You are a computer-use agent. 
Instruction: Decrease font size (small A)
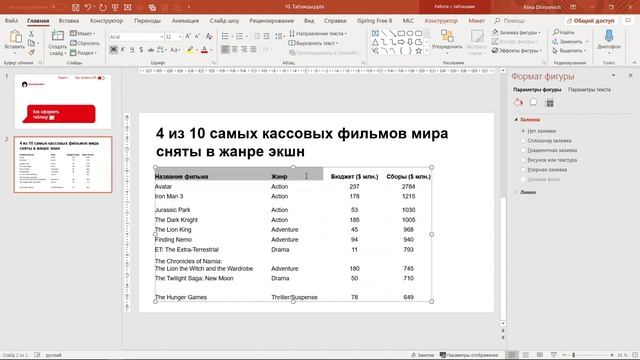point(198,36)
